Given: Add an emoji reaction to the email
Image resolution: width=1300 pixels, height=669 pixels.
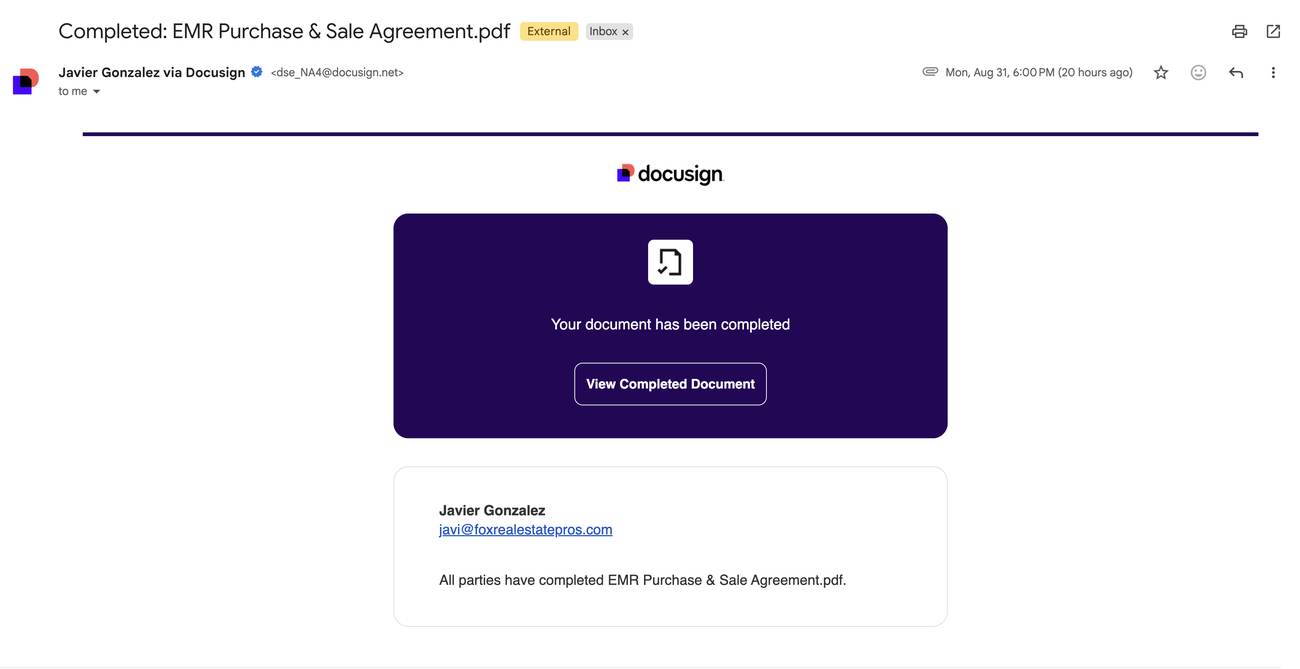Looking at the screenshot, I should [1198, 72].
